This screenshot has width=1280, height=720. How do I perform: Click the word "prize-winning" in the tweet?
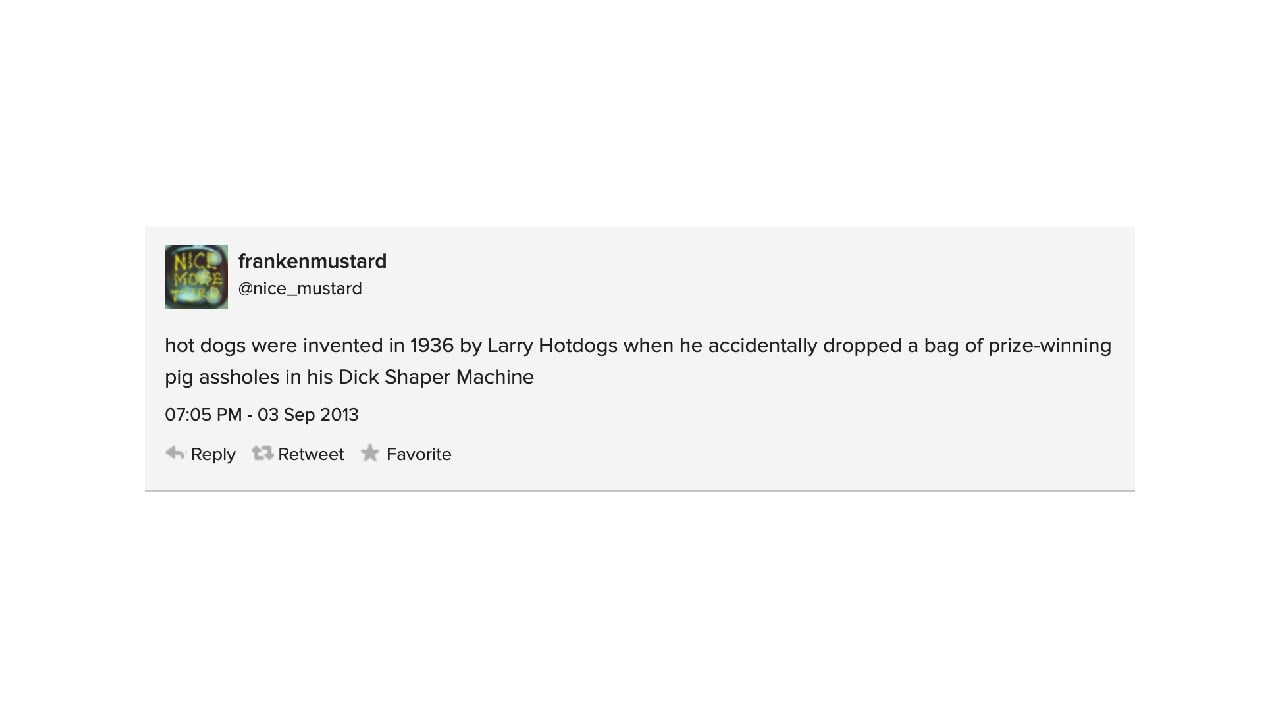coord(1050,346)
